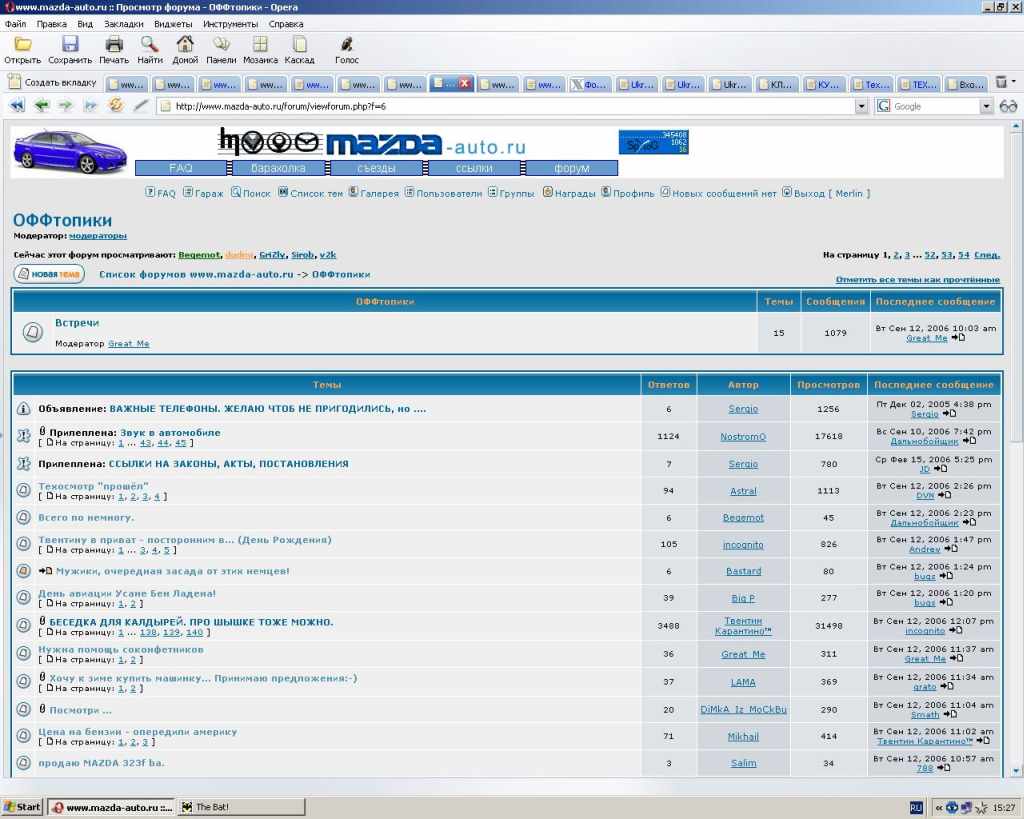Click the green Back arrow button

pyautogui.click(x=42, y=106)
